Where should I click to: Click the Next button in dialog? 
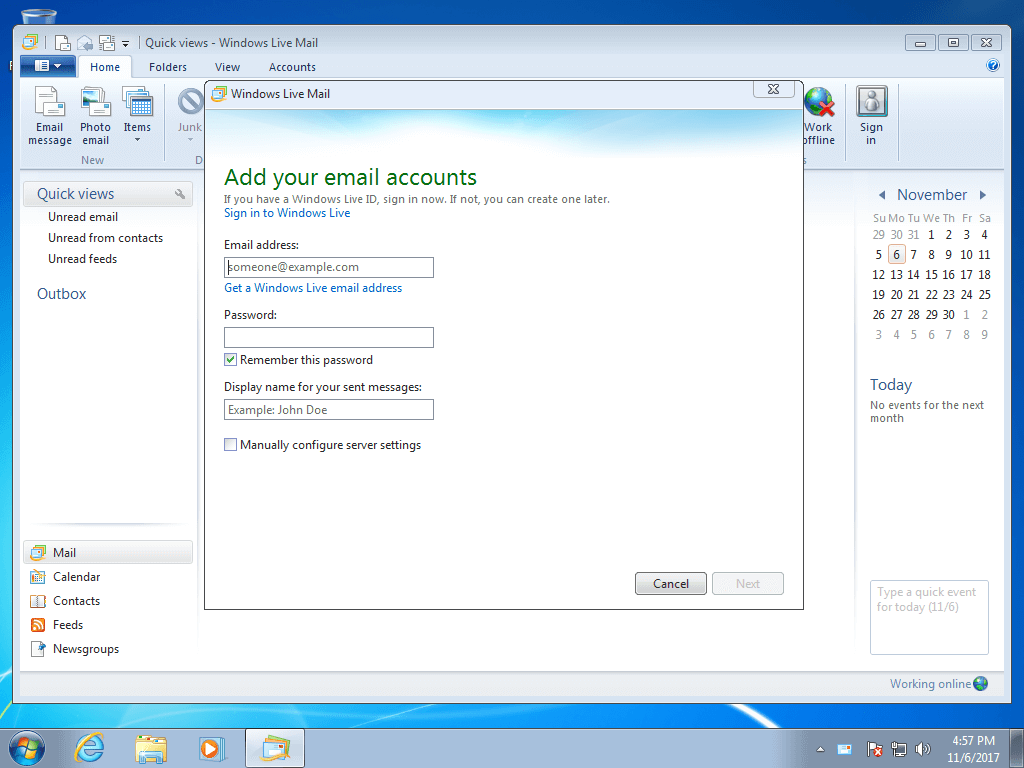[748, 584]
